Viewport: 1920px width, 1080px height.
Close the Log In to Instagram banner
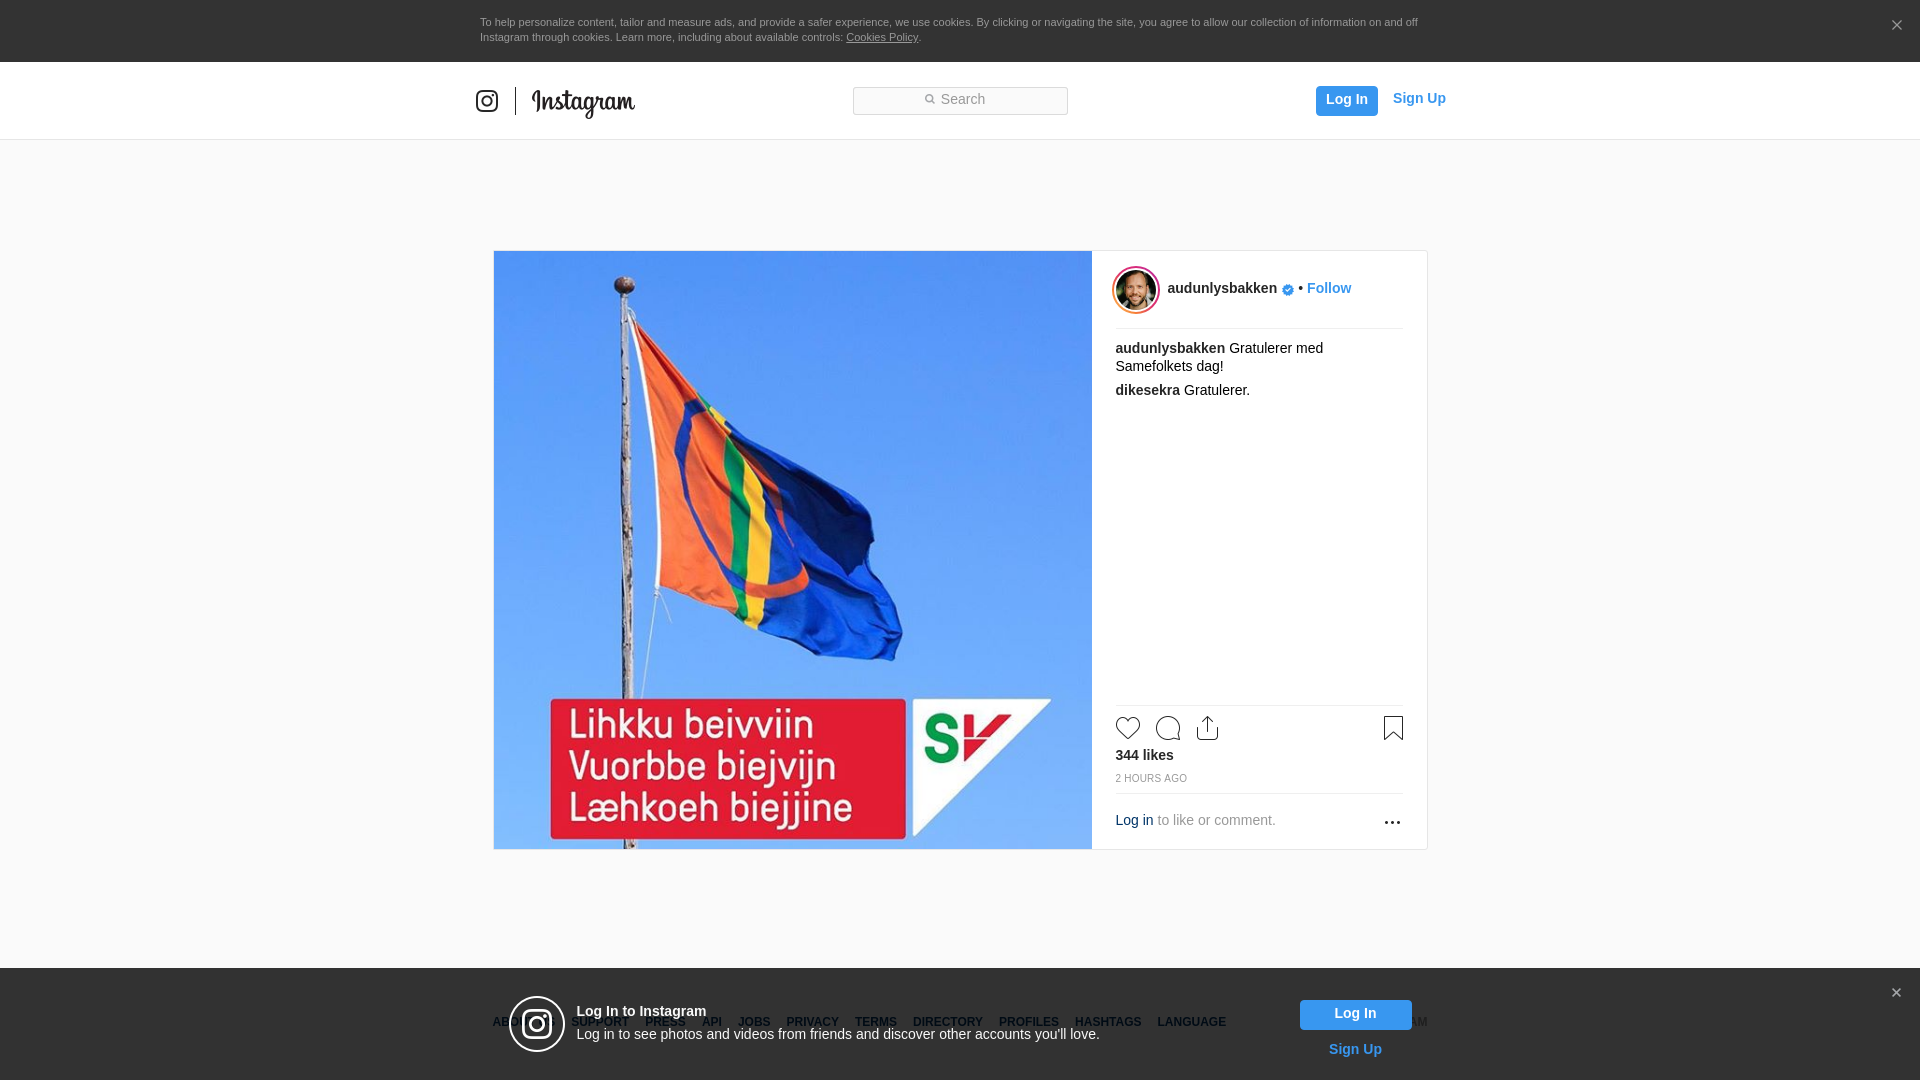click(1896, 993)
